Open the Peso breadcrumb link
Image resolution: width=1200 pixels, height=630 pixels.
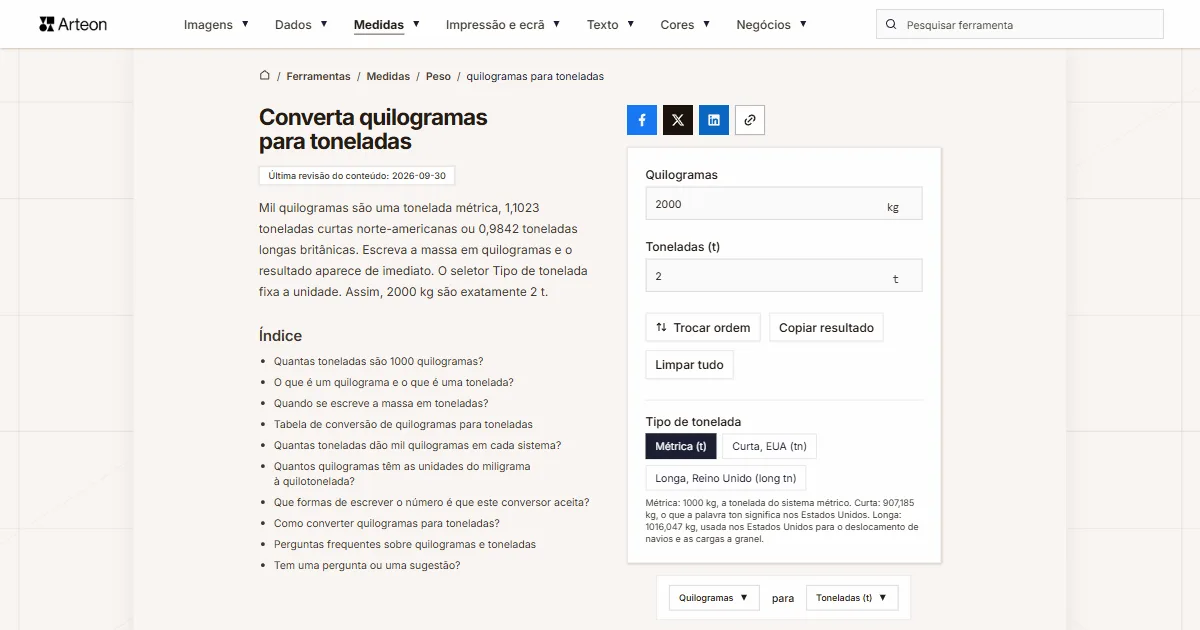pyautogui.click(x=438, y=76)
